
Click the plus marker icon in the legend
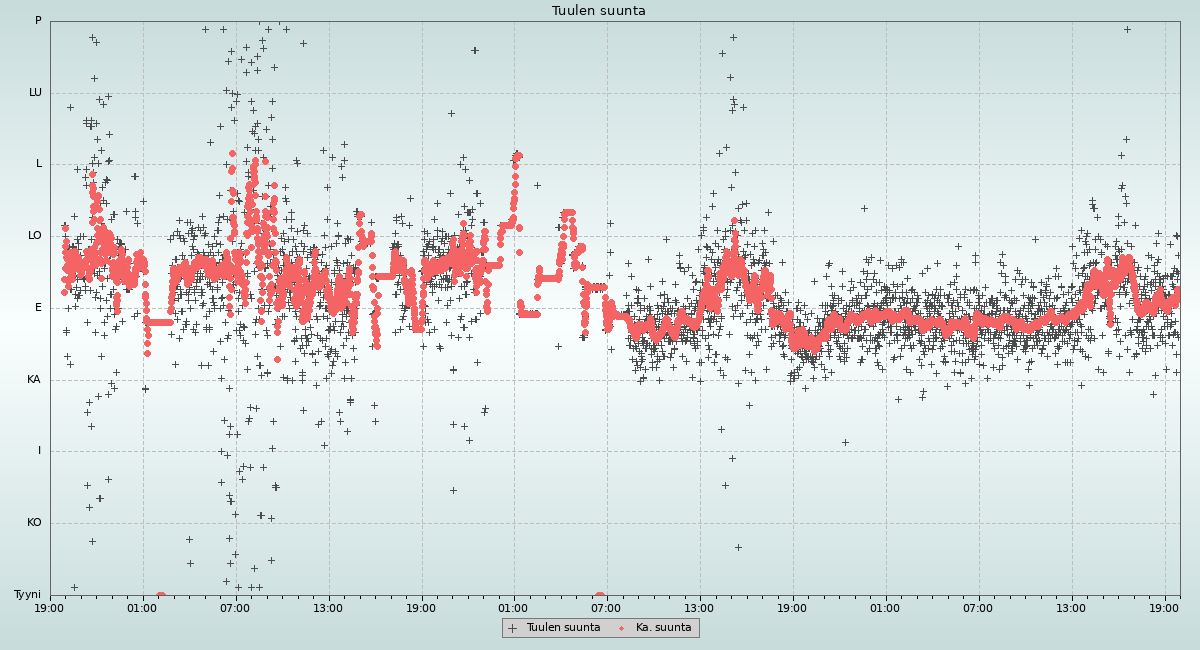(513, 628)
